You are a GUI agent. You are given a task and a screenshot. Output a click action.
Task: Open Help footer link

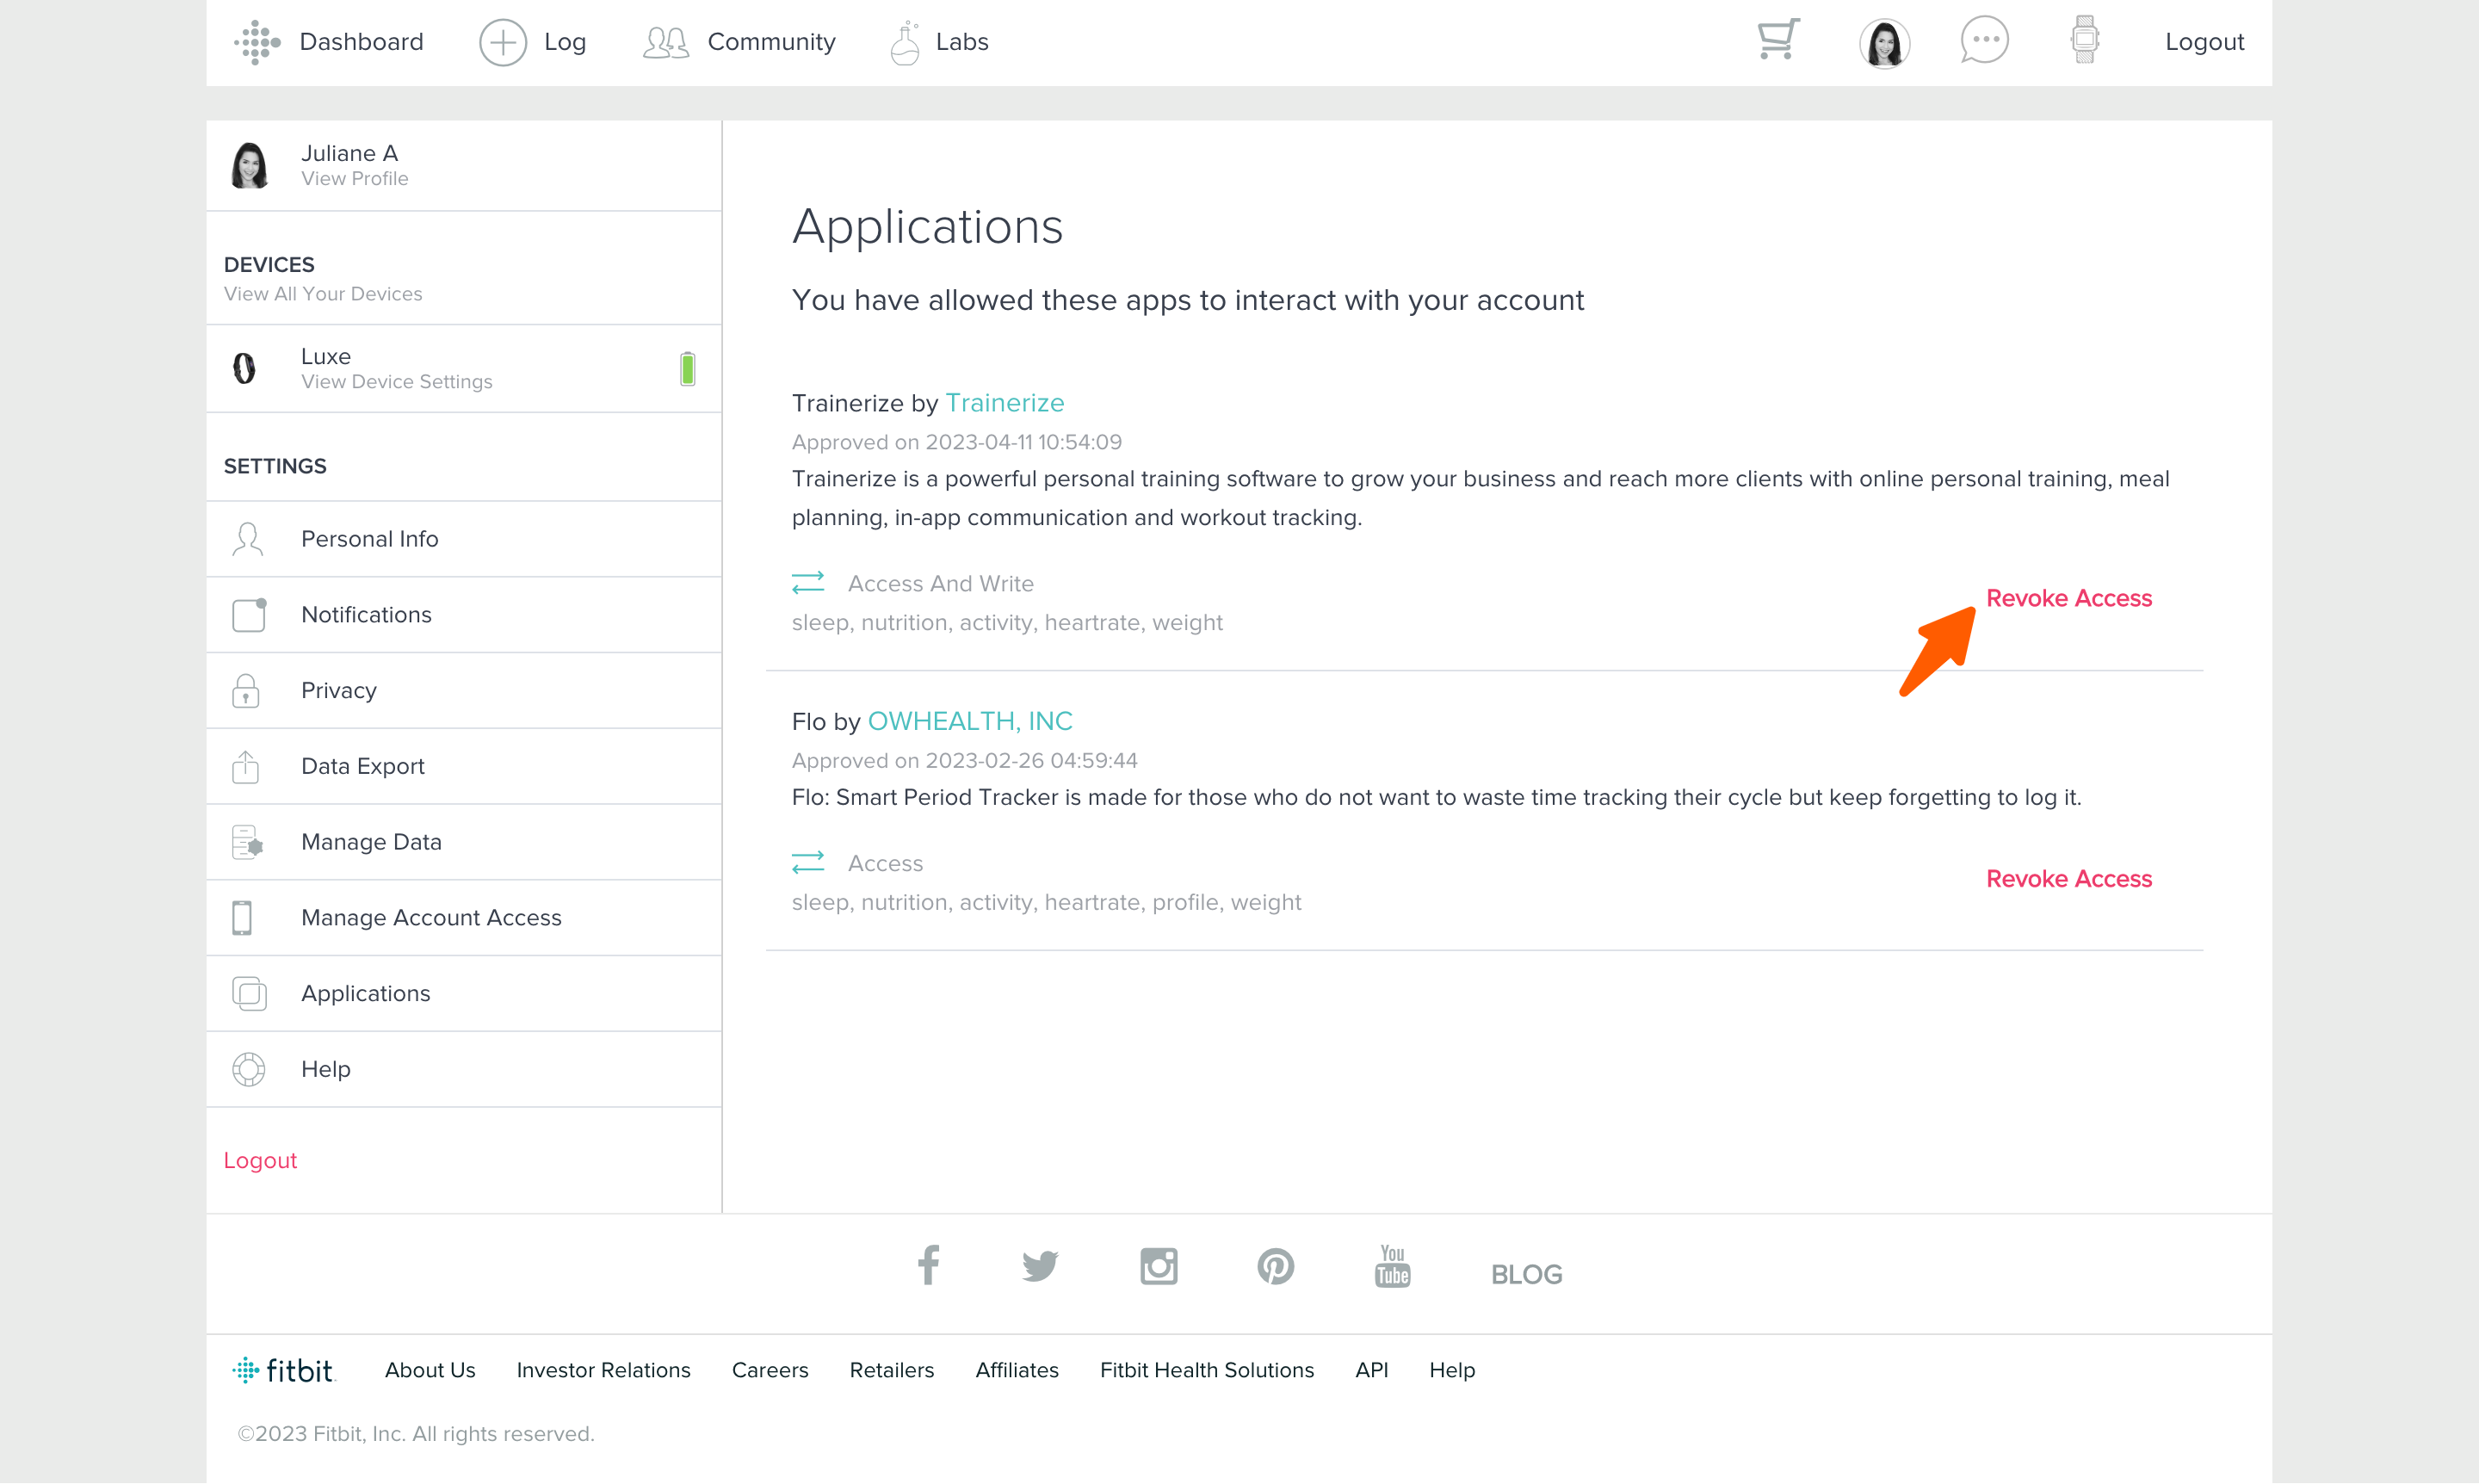[1452, 1371]
